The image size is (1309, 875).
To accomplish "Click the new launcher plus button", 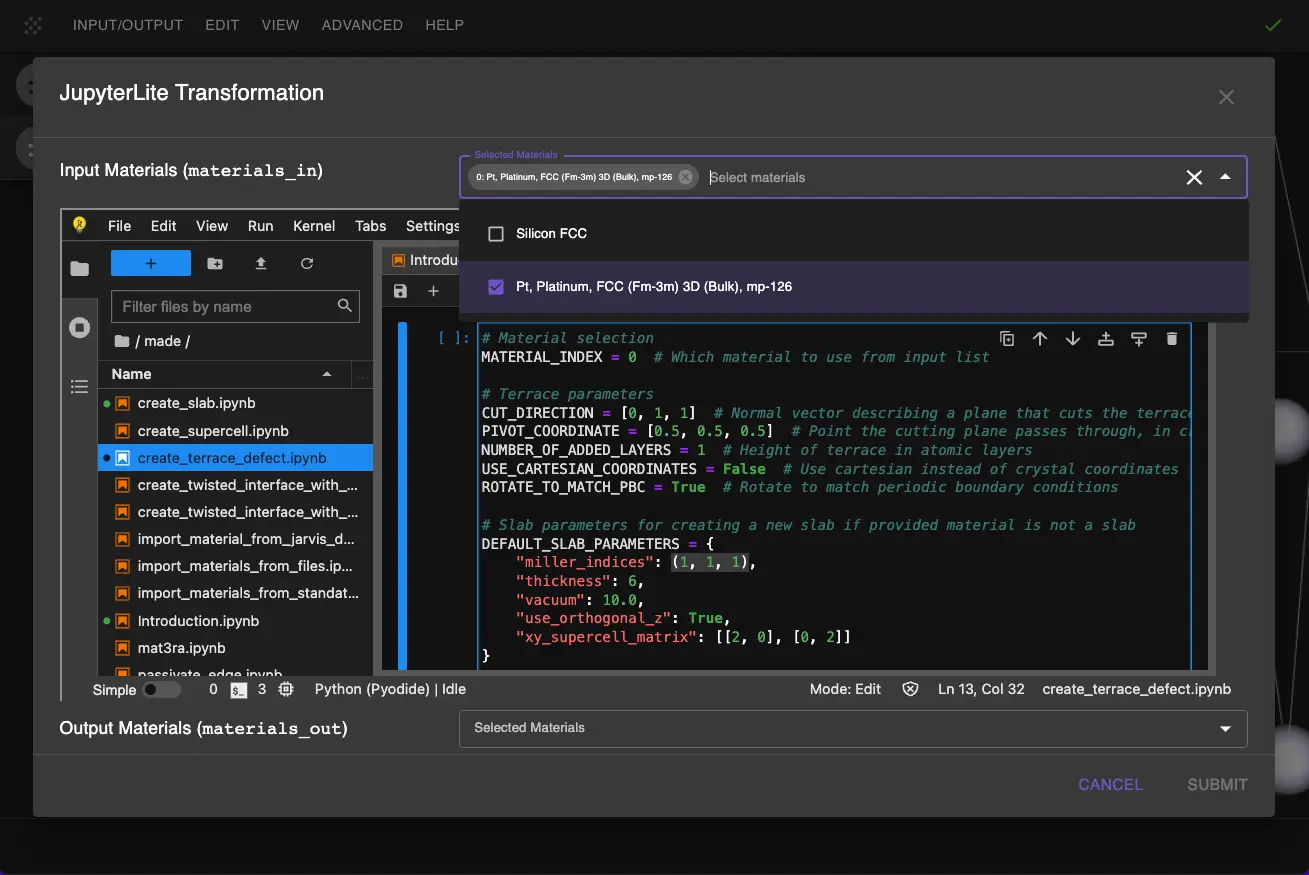I will 150,263.
